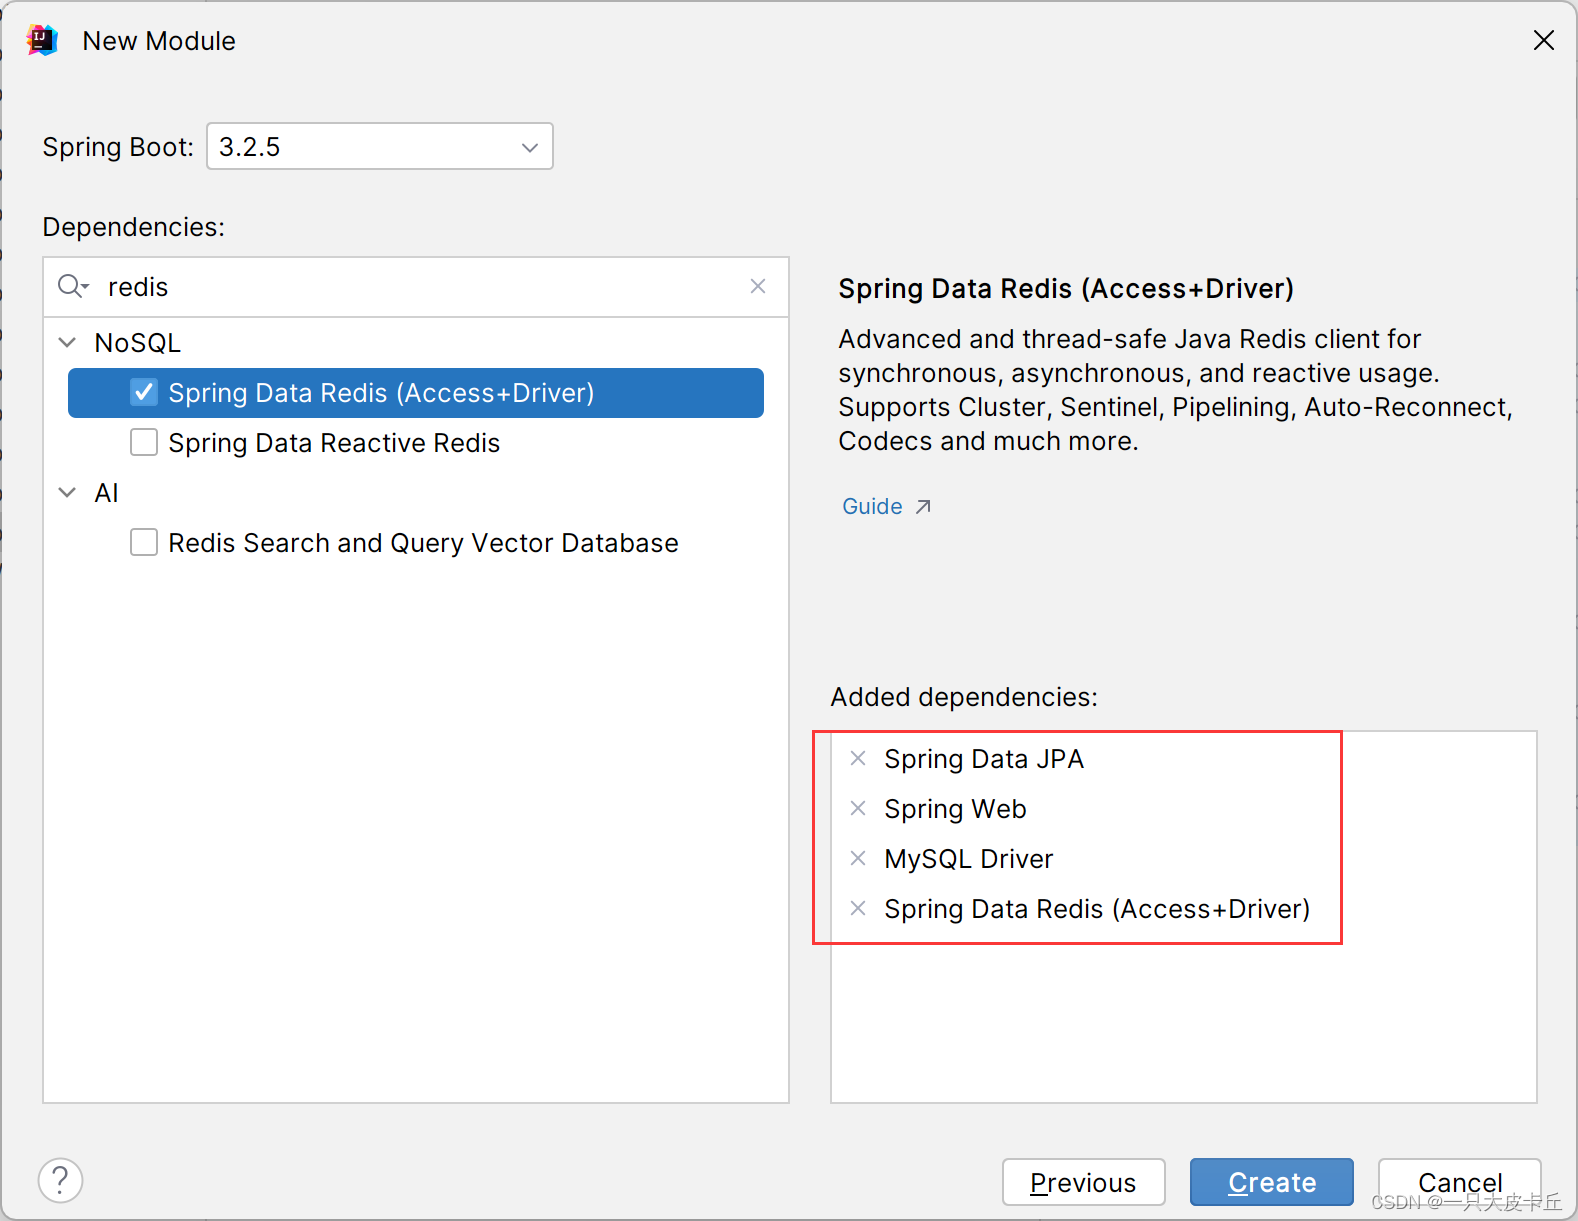Select the Spring Data Reactive Redis row
1578x1221 pixels.
click(416, 442)
